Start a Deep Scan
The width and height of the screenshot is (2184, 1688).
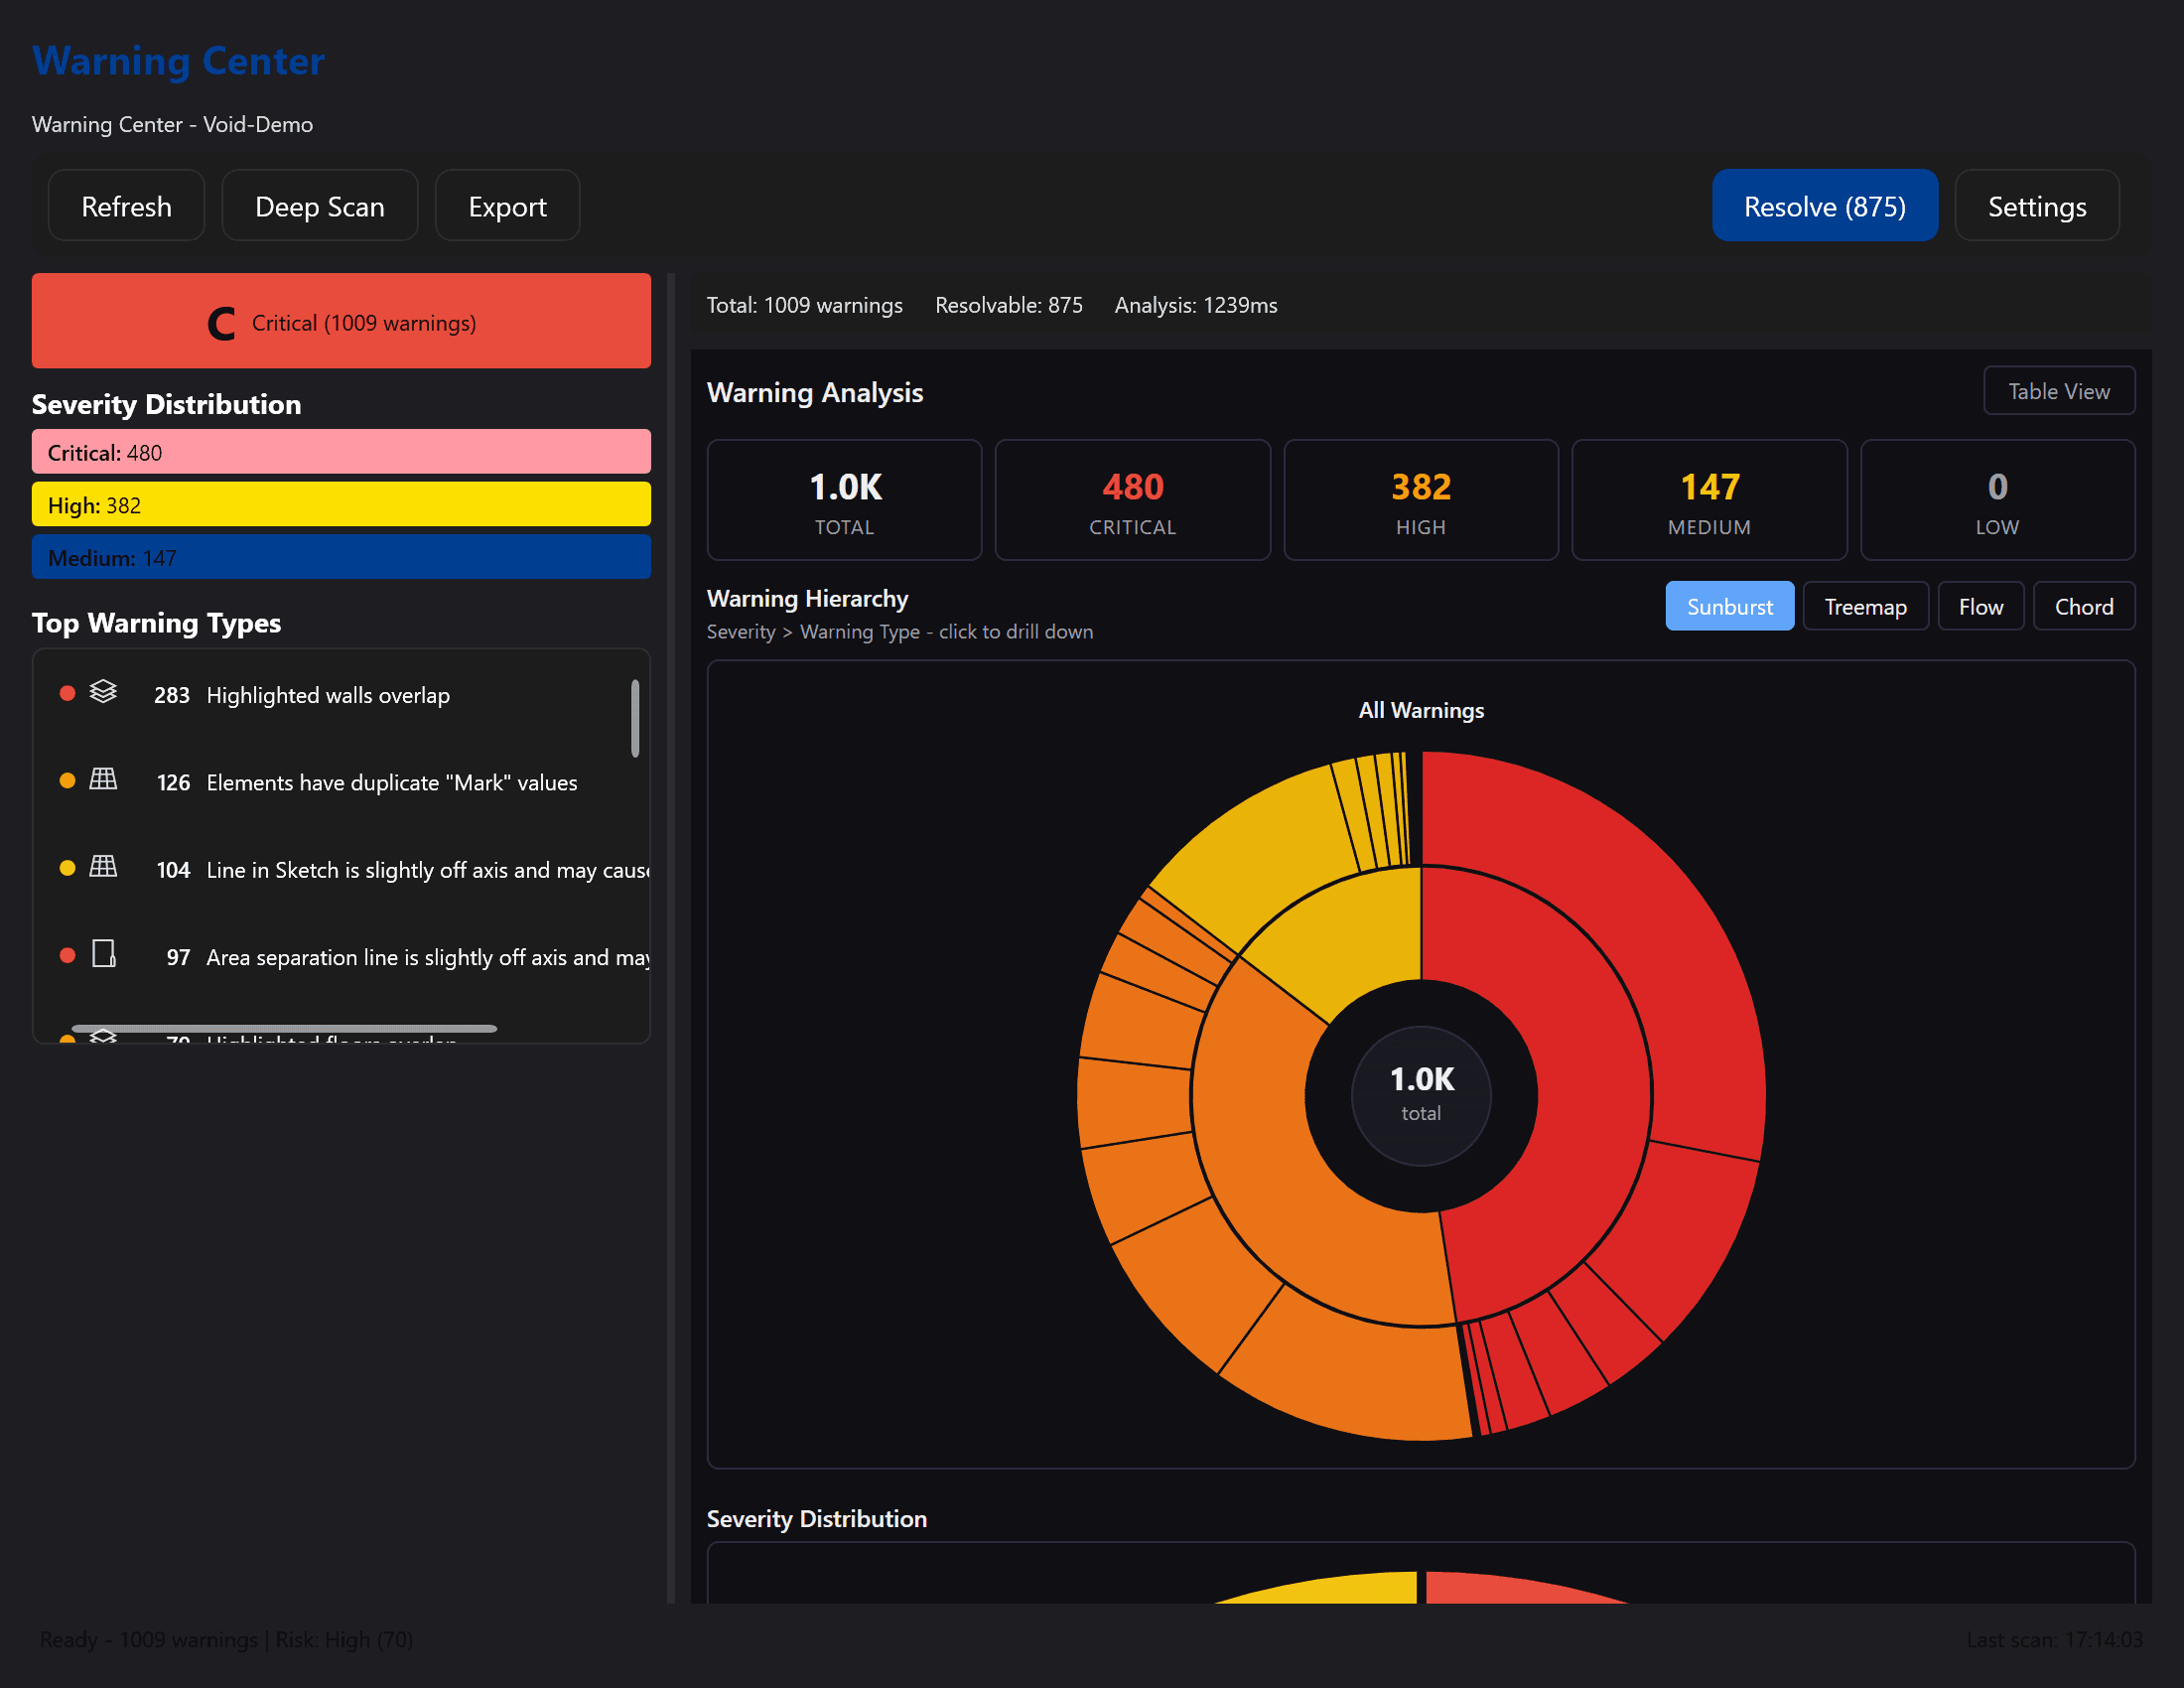click(320, 206)
